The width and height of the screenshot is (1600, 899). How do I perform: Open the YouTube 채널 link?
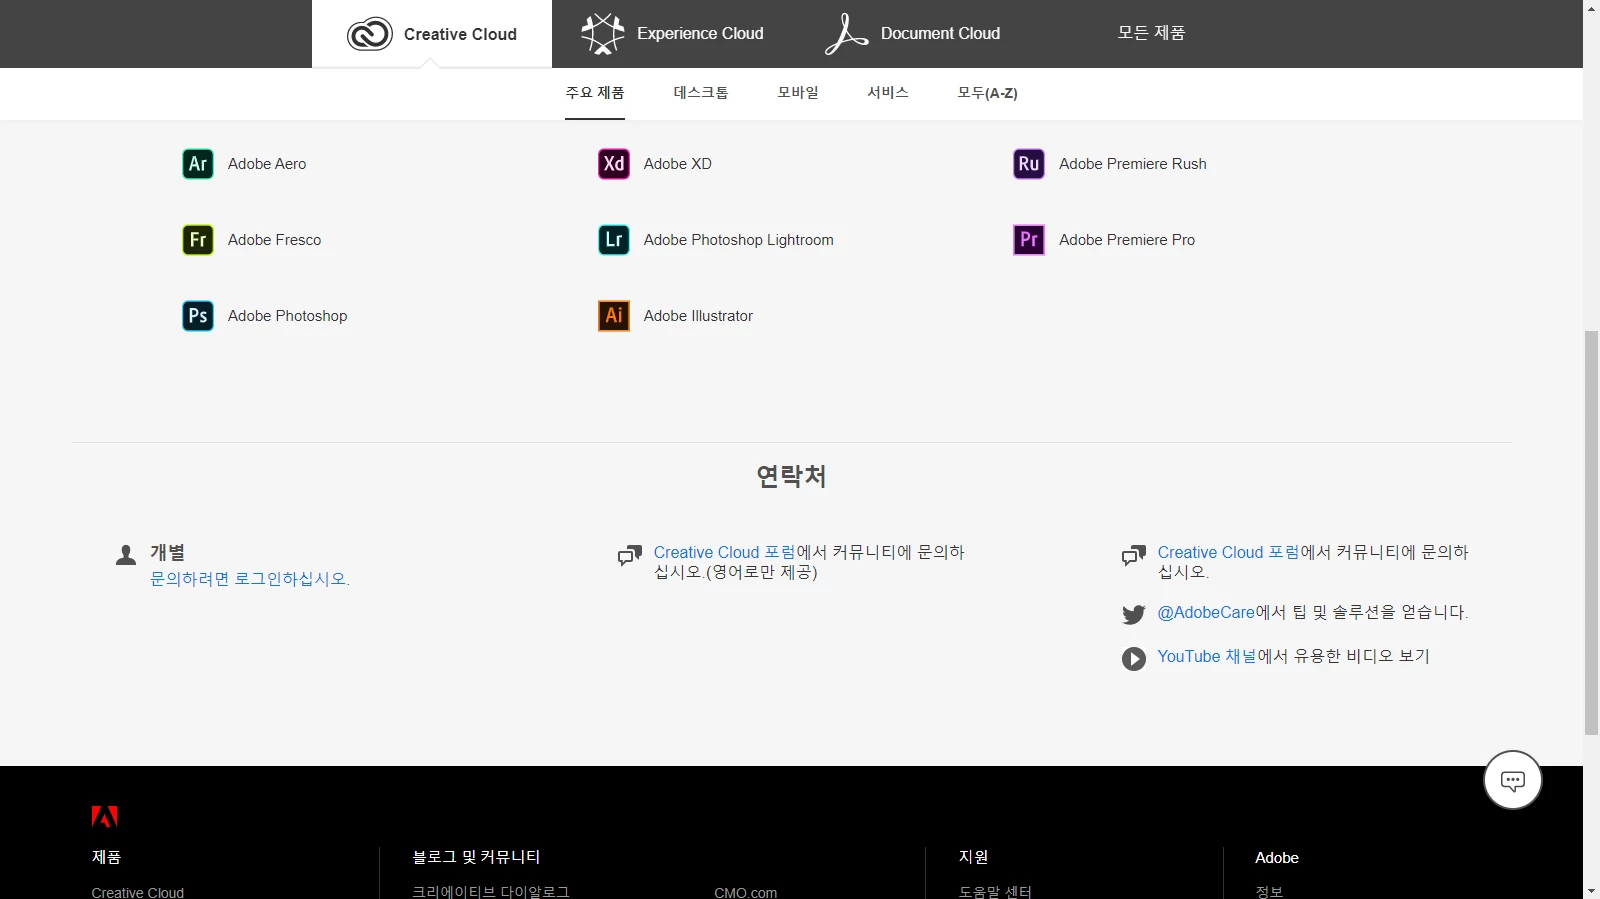click(1207, 657)
